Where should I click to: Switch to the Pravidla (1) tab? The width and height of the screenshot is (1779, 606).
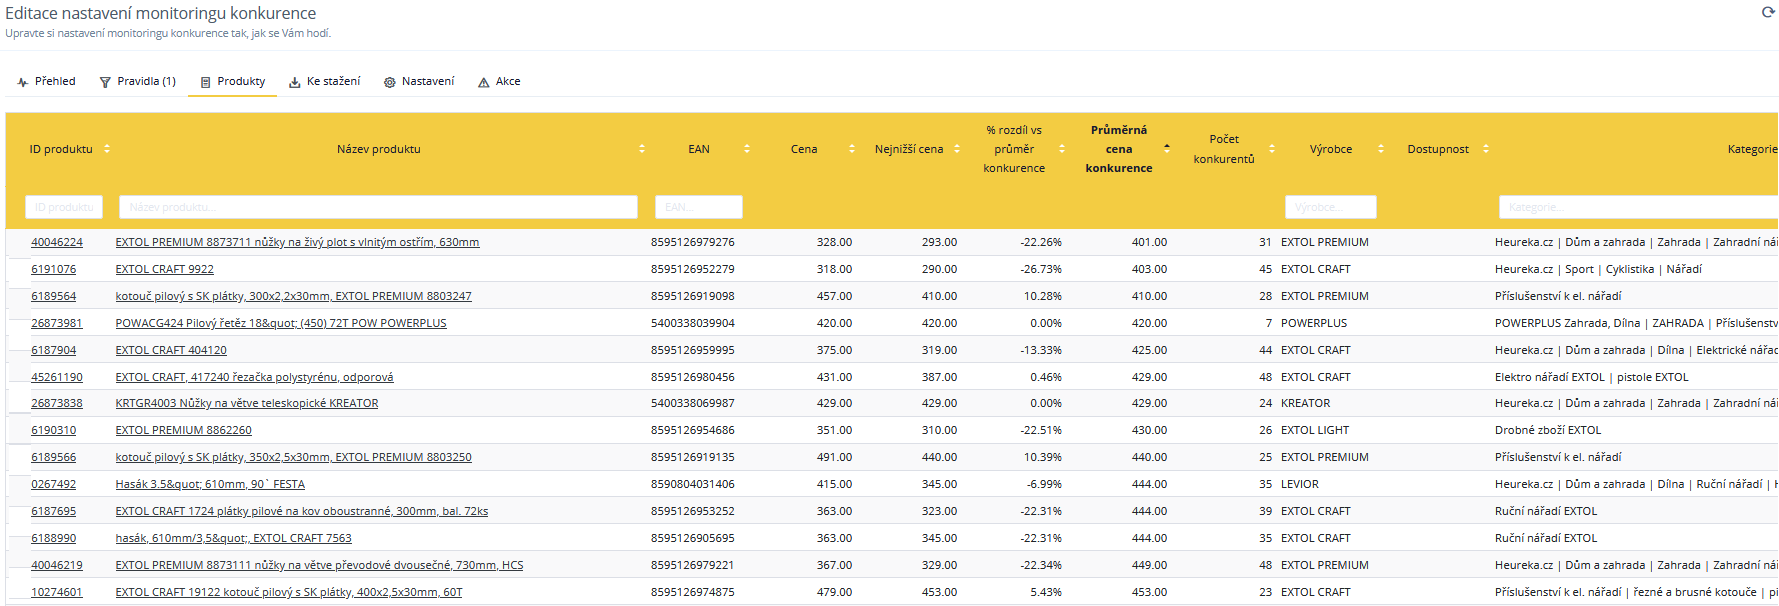[x=138, y=82]
